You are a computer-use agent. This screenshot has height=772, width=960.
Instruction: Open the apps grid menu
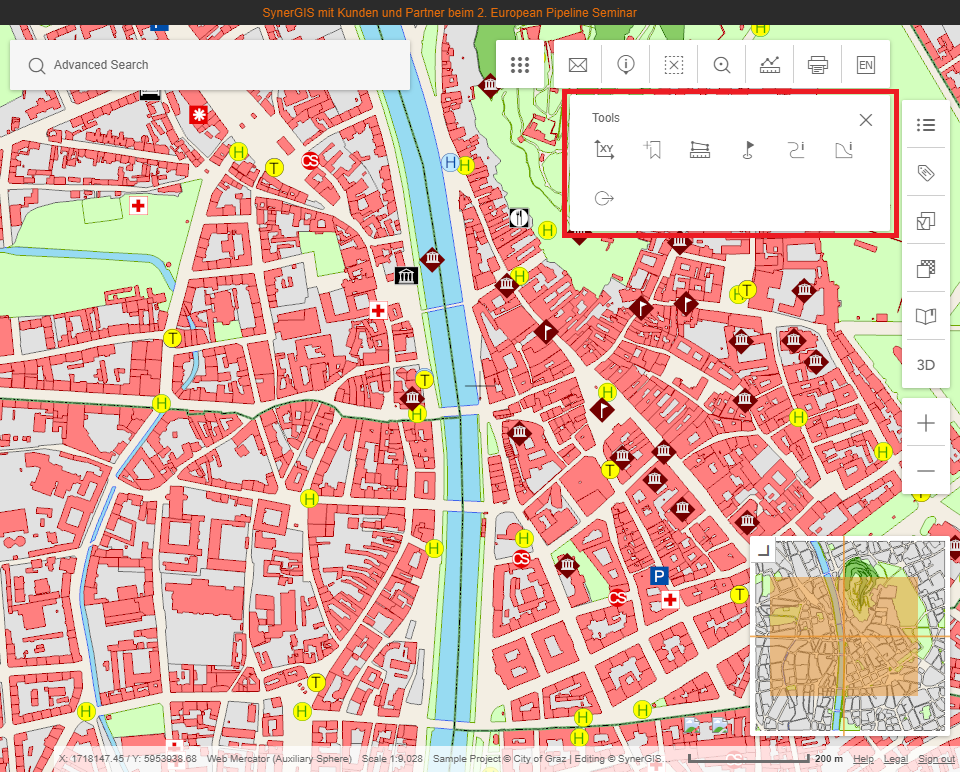pyautogui.click(x=519, y=65)
